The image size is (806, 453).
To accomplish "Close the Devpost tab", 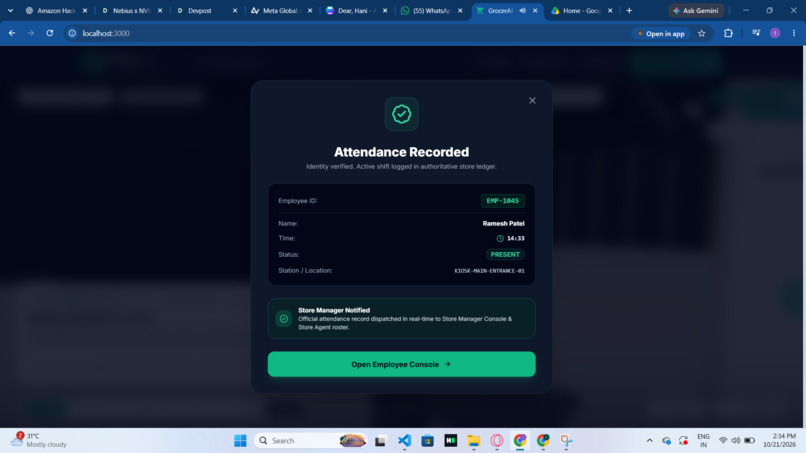I will [x=235, y=10].
